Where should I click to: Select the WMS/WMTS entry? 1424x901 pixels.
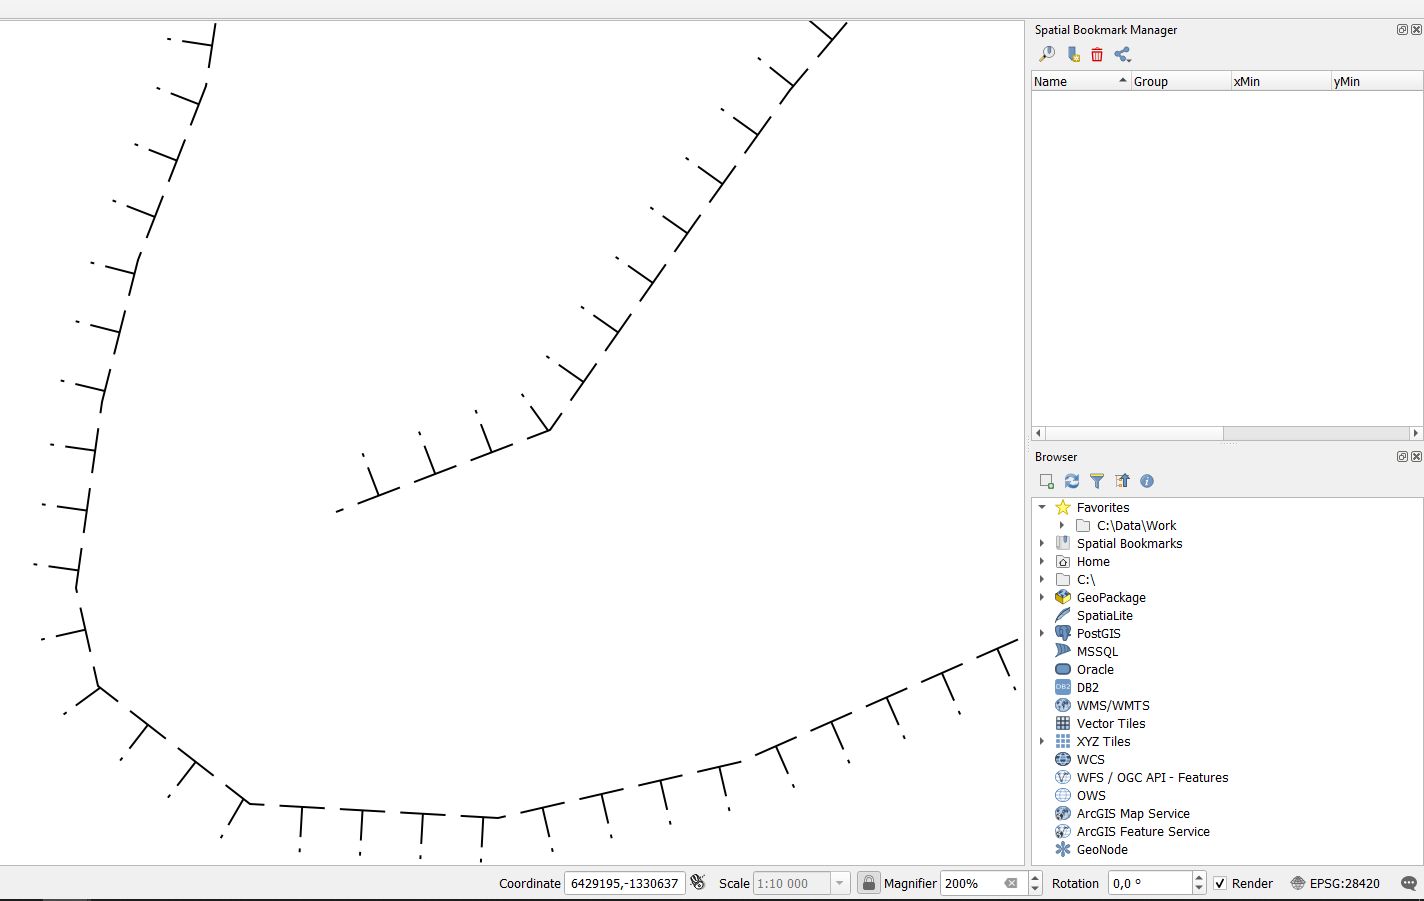tap(1112, 705)
